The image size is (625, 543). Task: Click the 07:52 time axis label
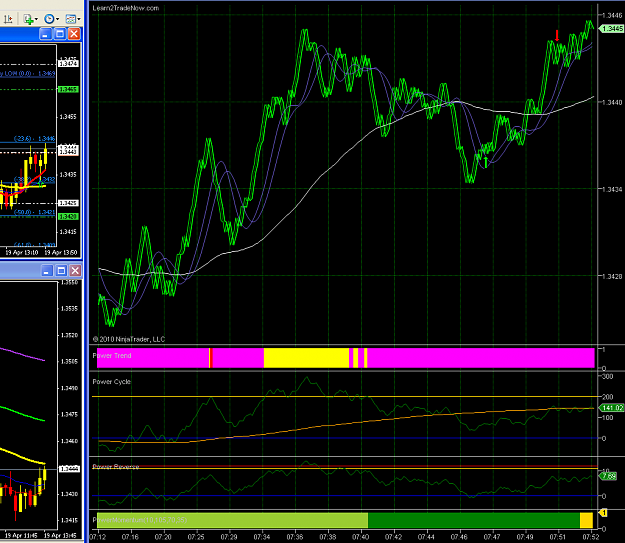[591, 537]
